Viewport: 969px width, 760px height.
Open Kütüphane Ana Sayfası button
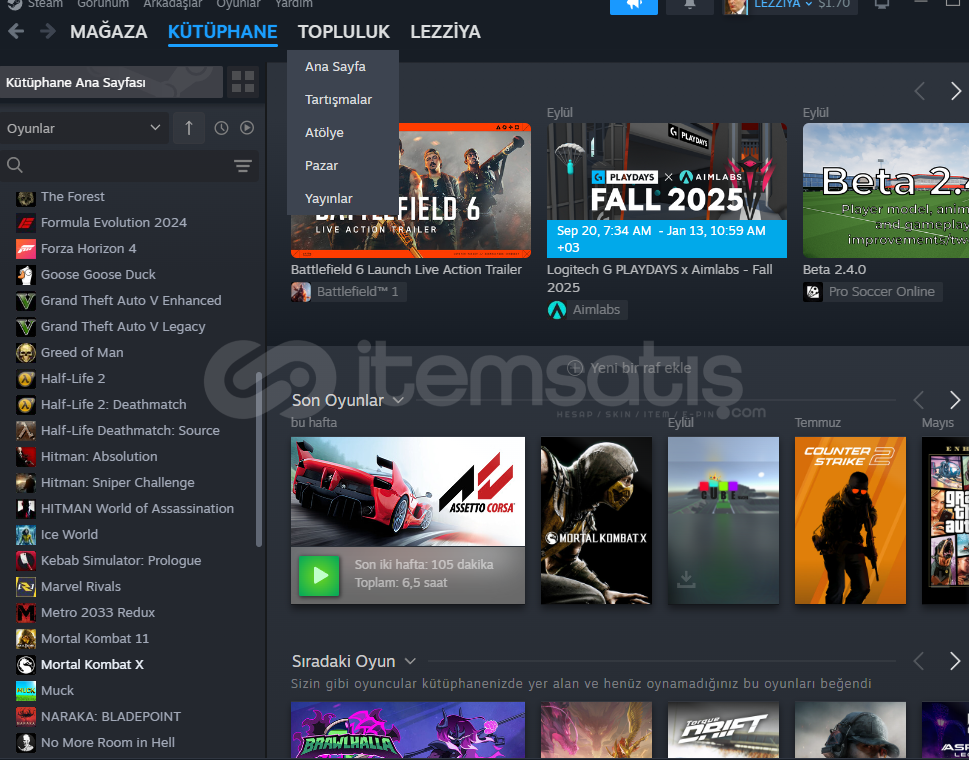pyautogui.click(x=110, y=82)
